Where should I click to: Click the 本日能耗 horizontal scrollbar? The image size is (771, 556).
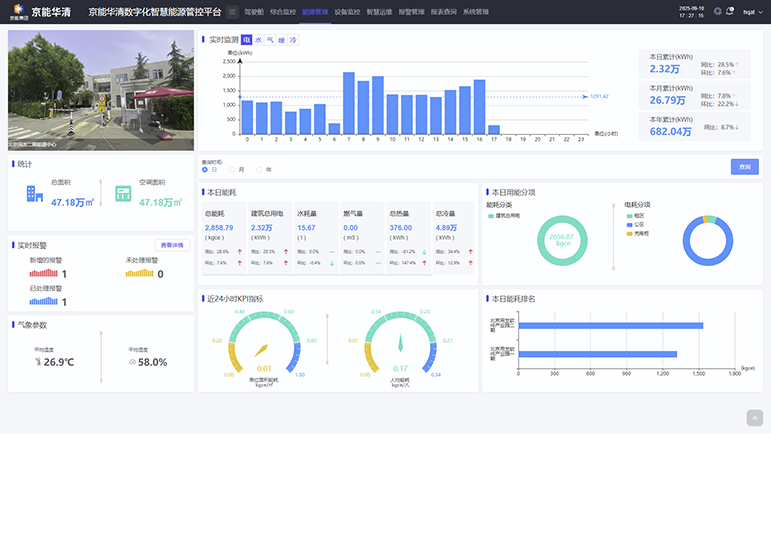click(317, 275)
